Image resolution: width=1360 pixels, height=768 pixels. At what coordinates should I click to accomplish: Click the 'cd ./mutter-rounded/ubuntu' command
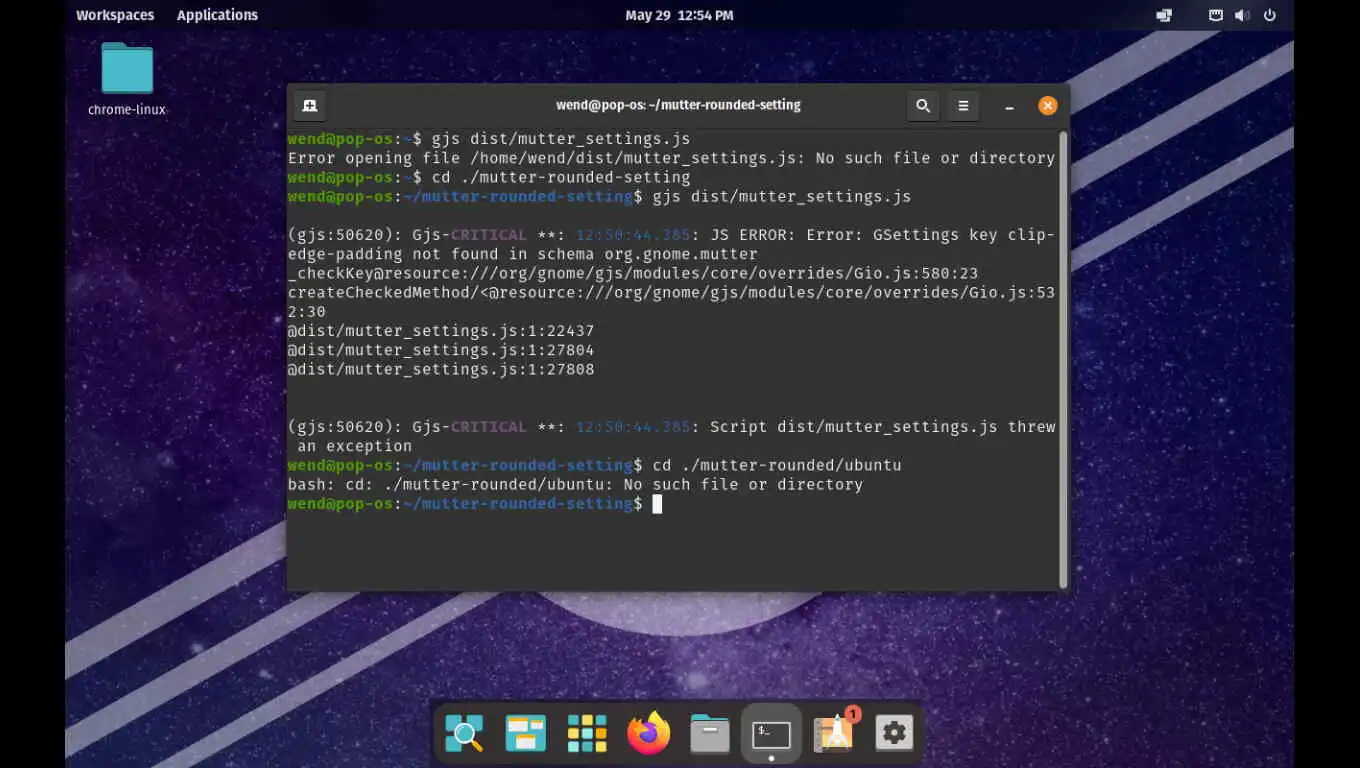(x=777, y=465)
